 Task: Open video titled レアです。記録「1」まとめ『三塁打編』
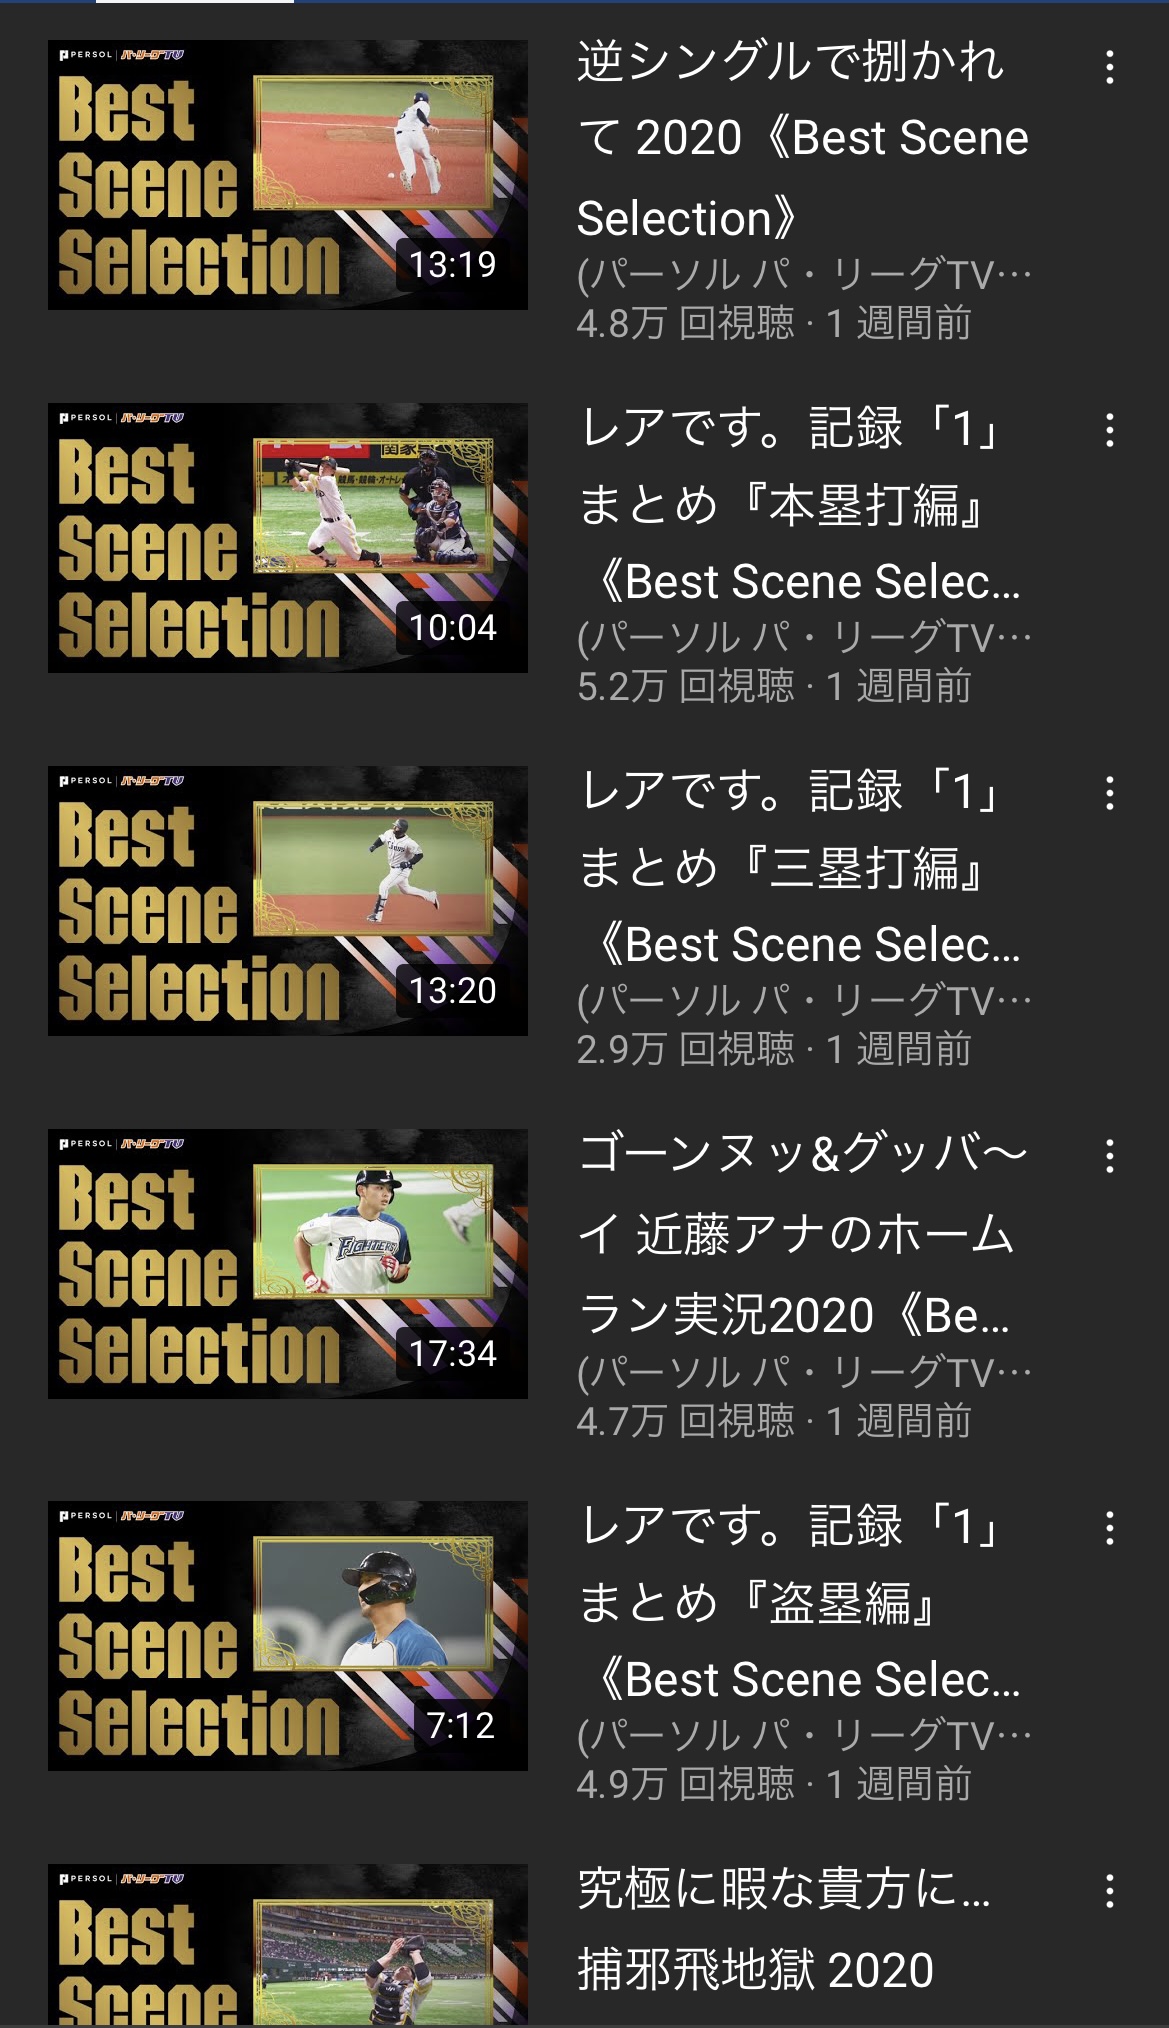800,868
